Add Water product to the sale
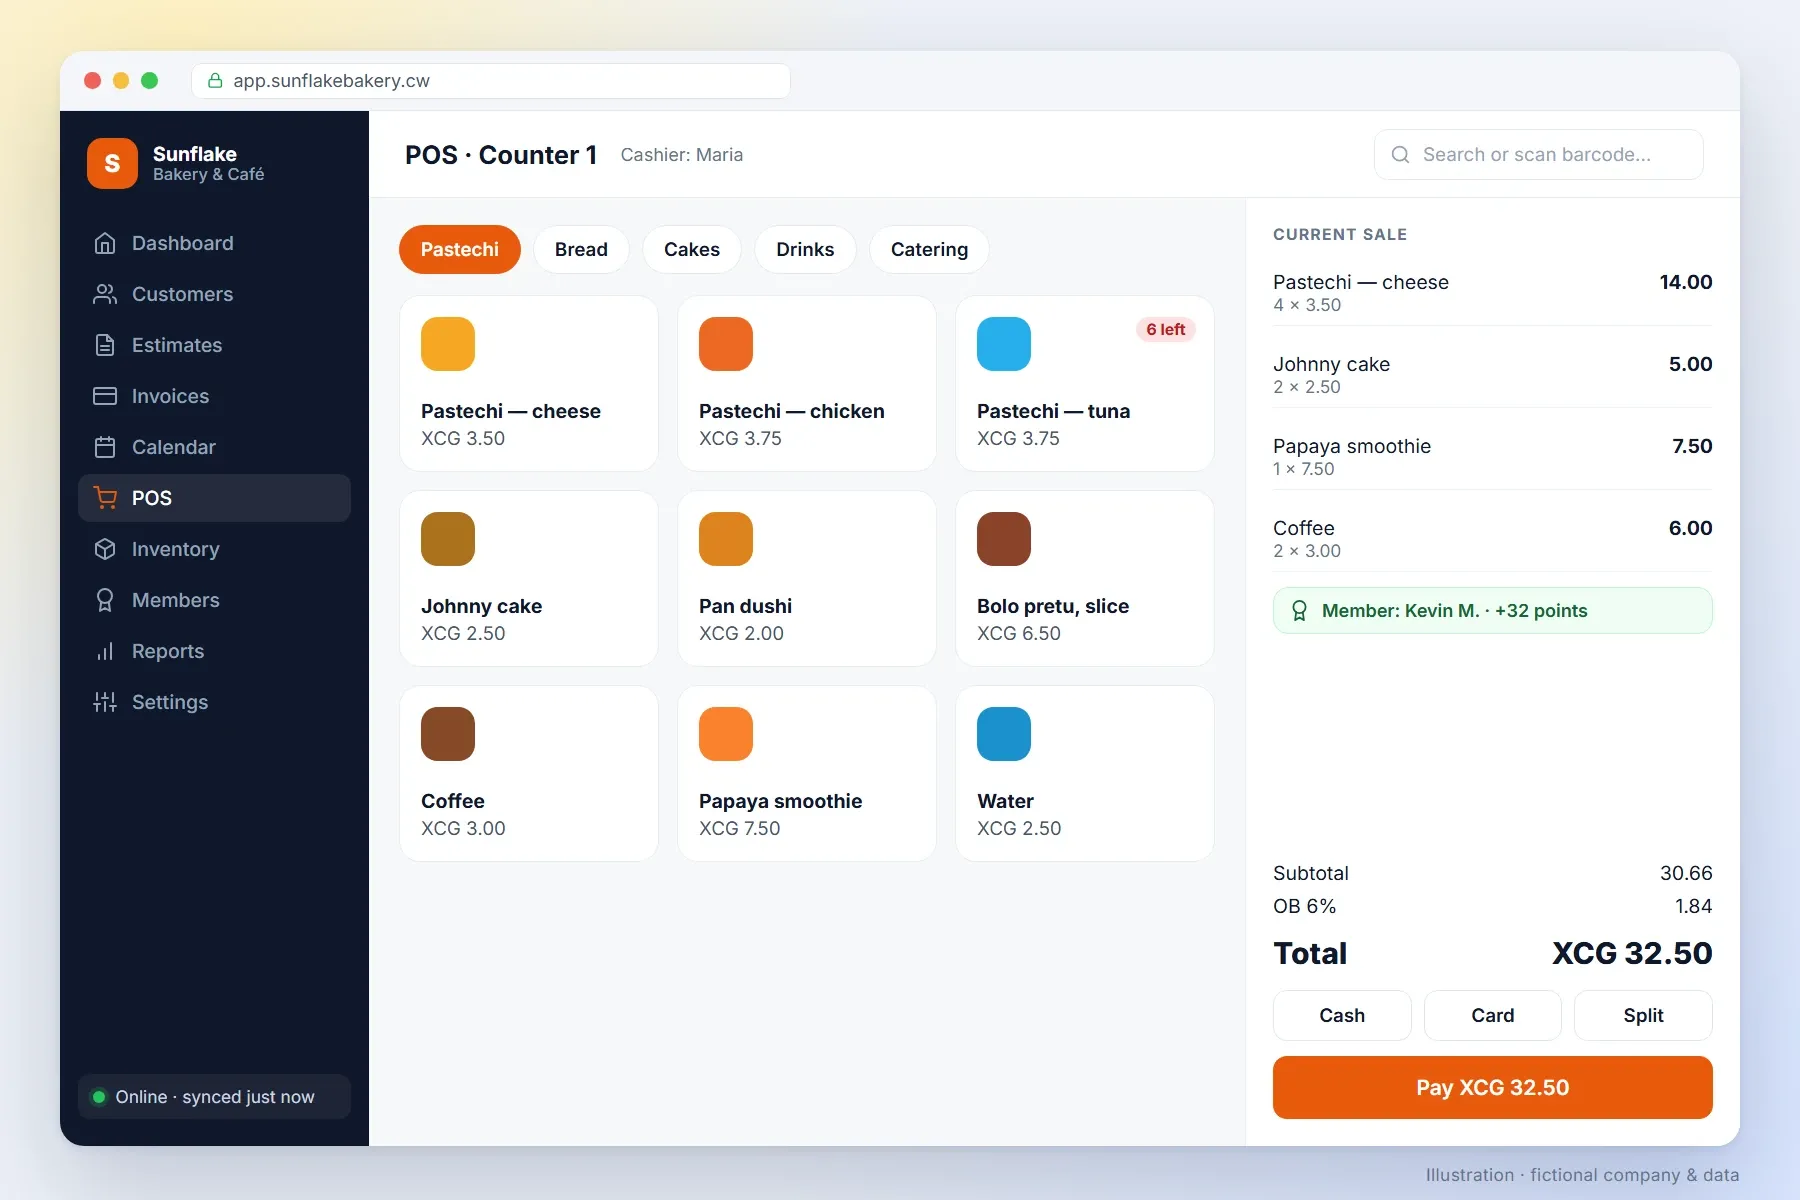Screen dimensions: 1800x1200 pyautogui.click(x=1085, y=773)
